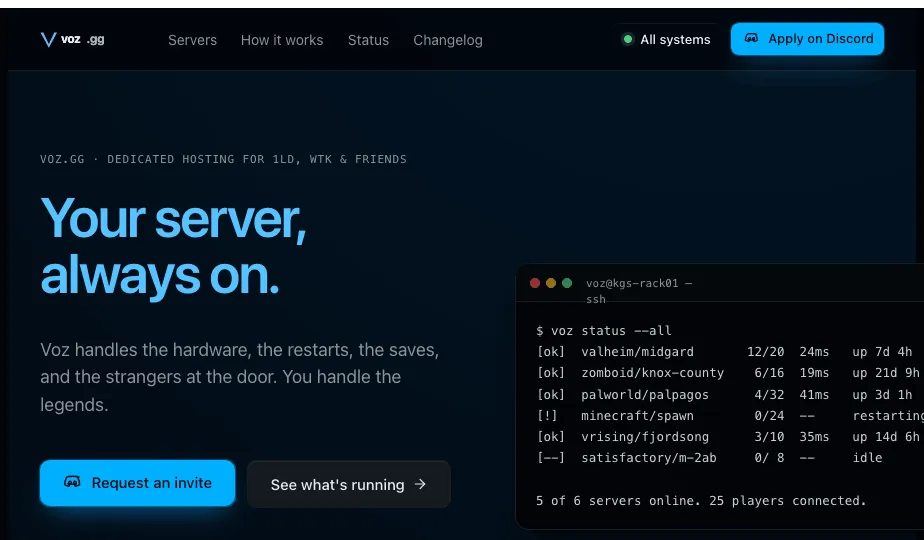This screenshot has height=540, width=924.
Task: Open the Servers nav item
Action: (x=192, y=40)
